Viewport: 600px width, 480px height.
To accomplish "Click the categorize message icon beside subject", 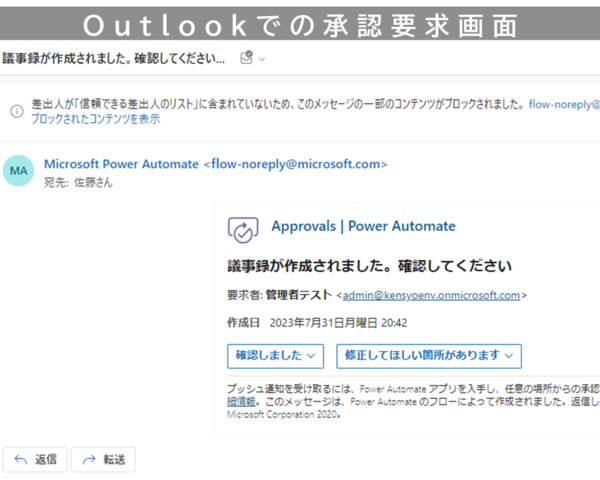I will pos(246,58).
